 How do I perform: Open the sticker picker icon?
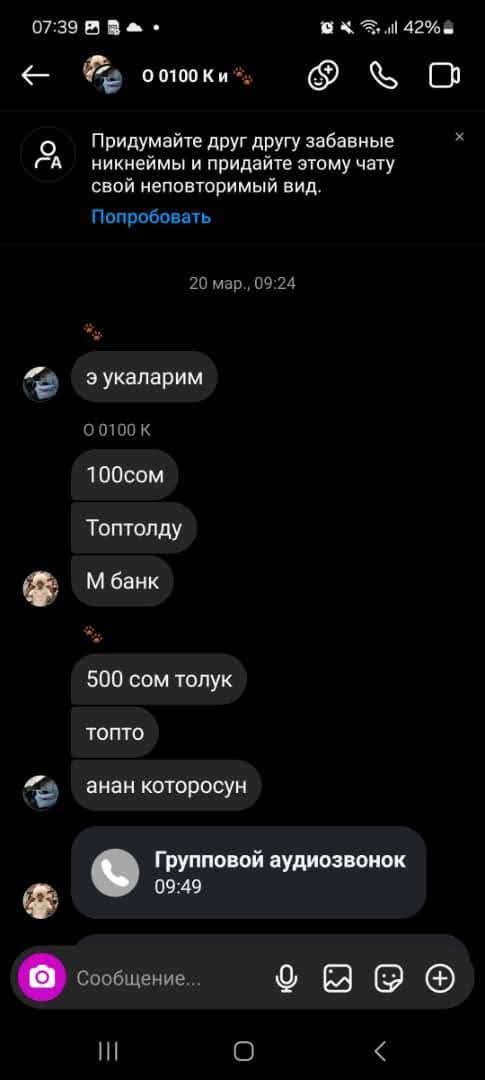pyautogui.click(x=389, y=978)
